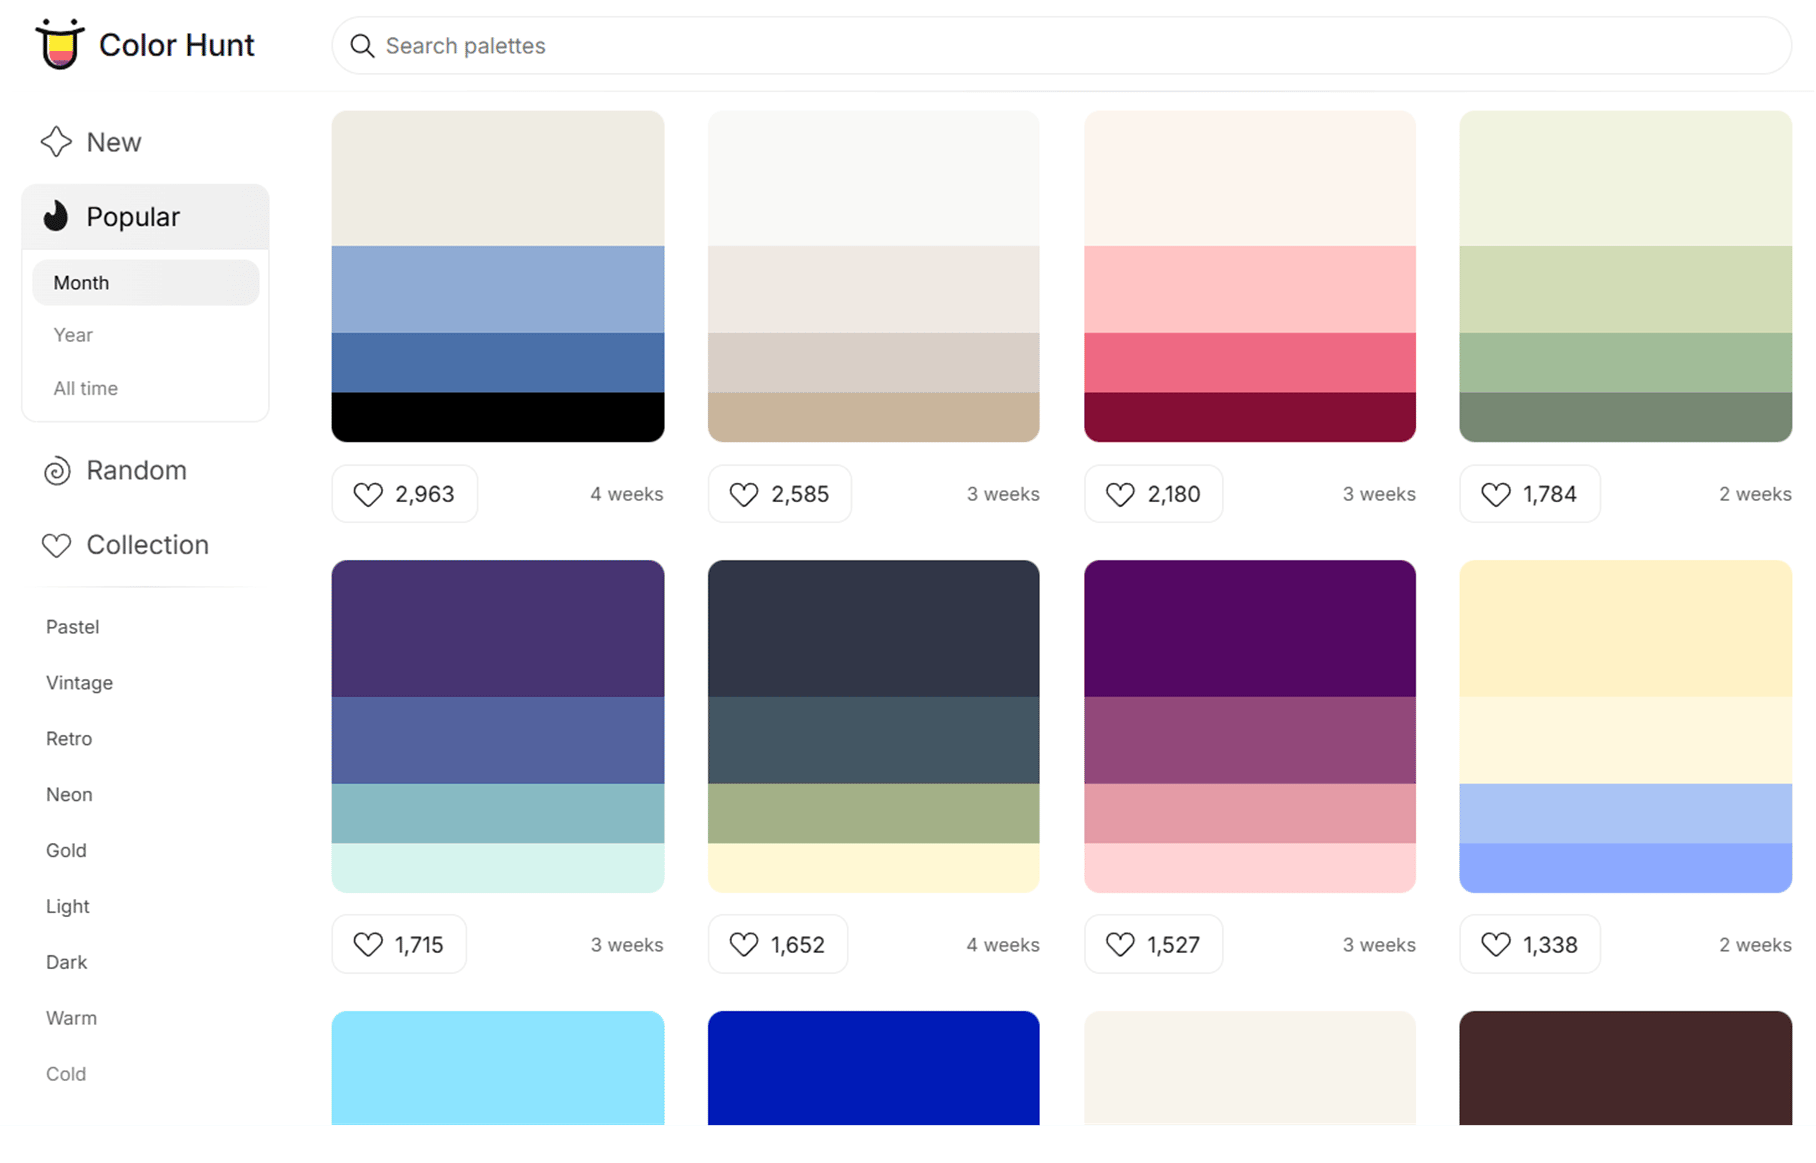Focus the Search palettes input field

click(1060, 46)
